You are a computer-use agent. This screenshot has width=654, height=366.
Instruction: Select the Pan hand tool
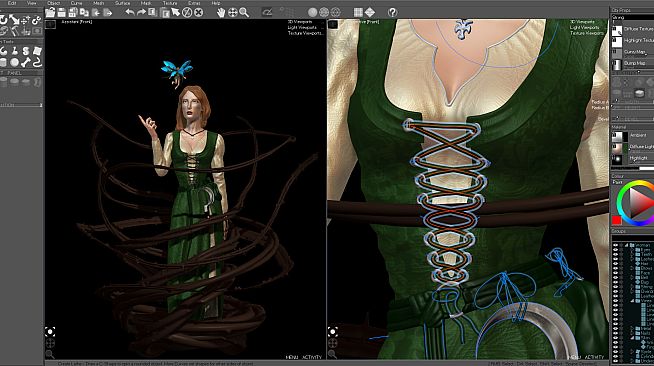pyautogui.click(x=221, y=13)
